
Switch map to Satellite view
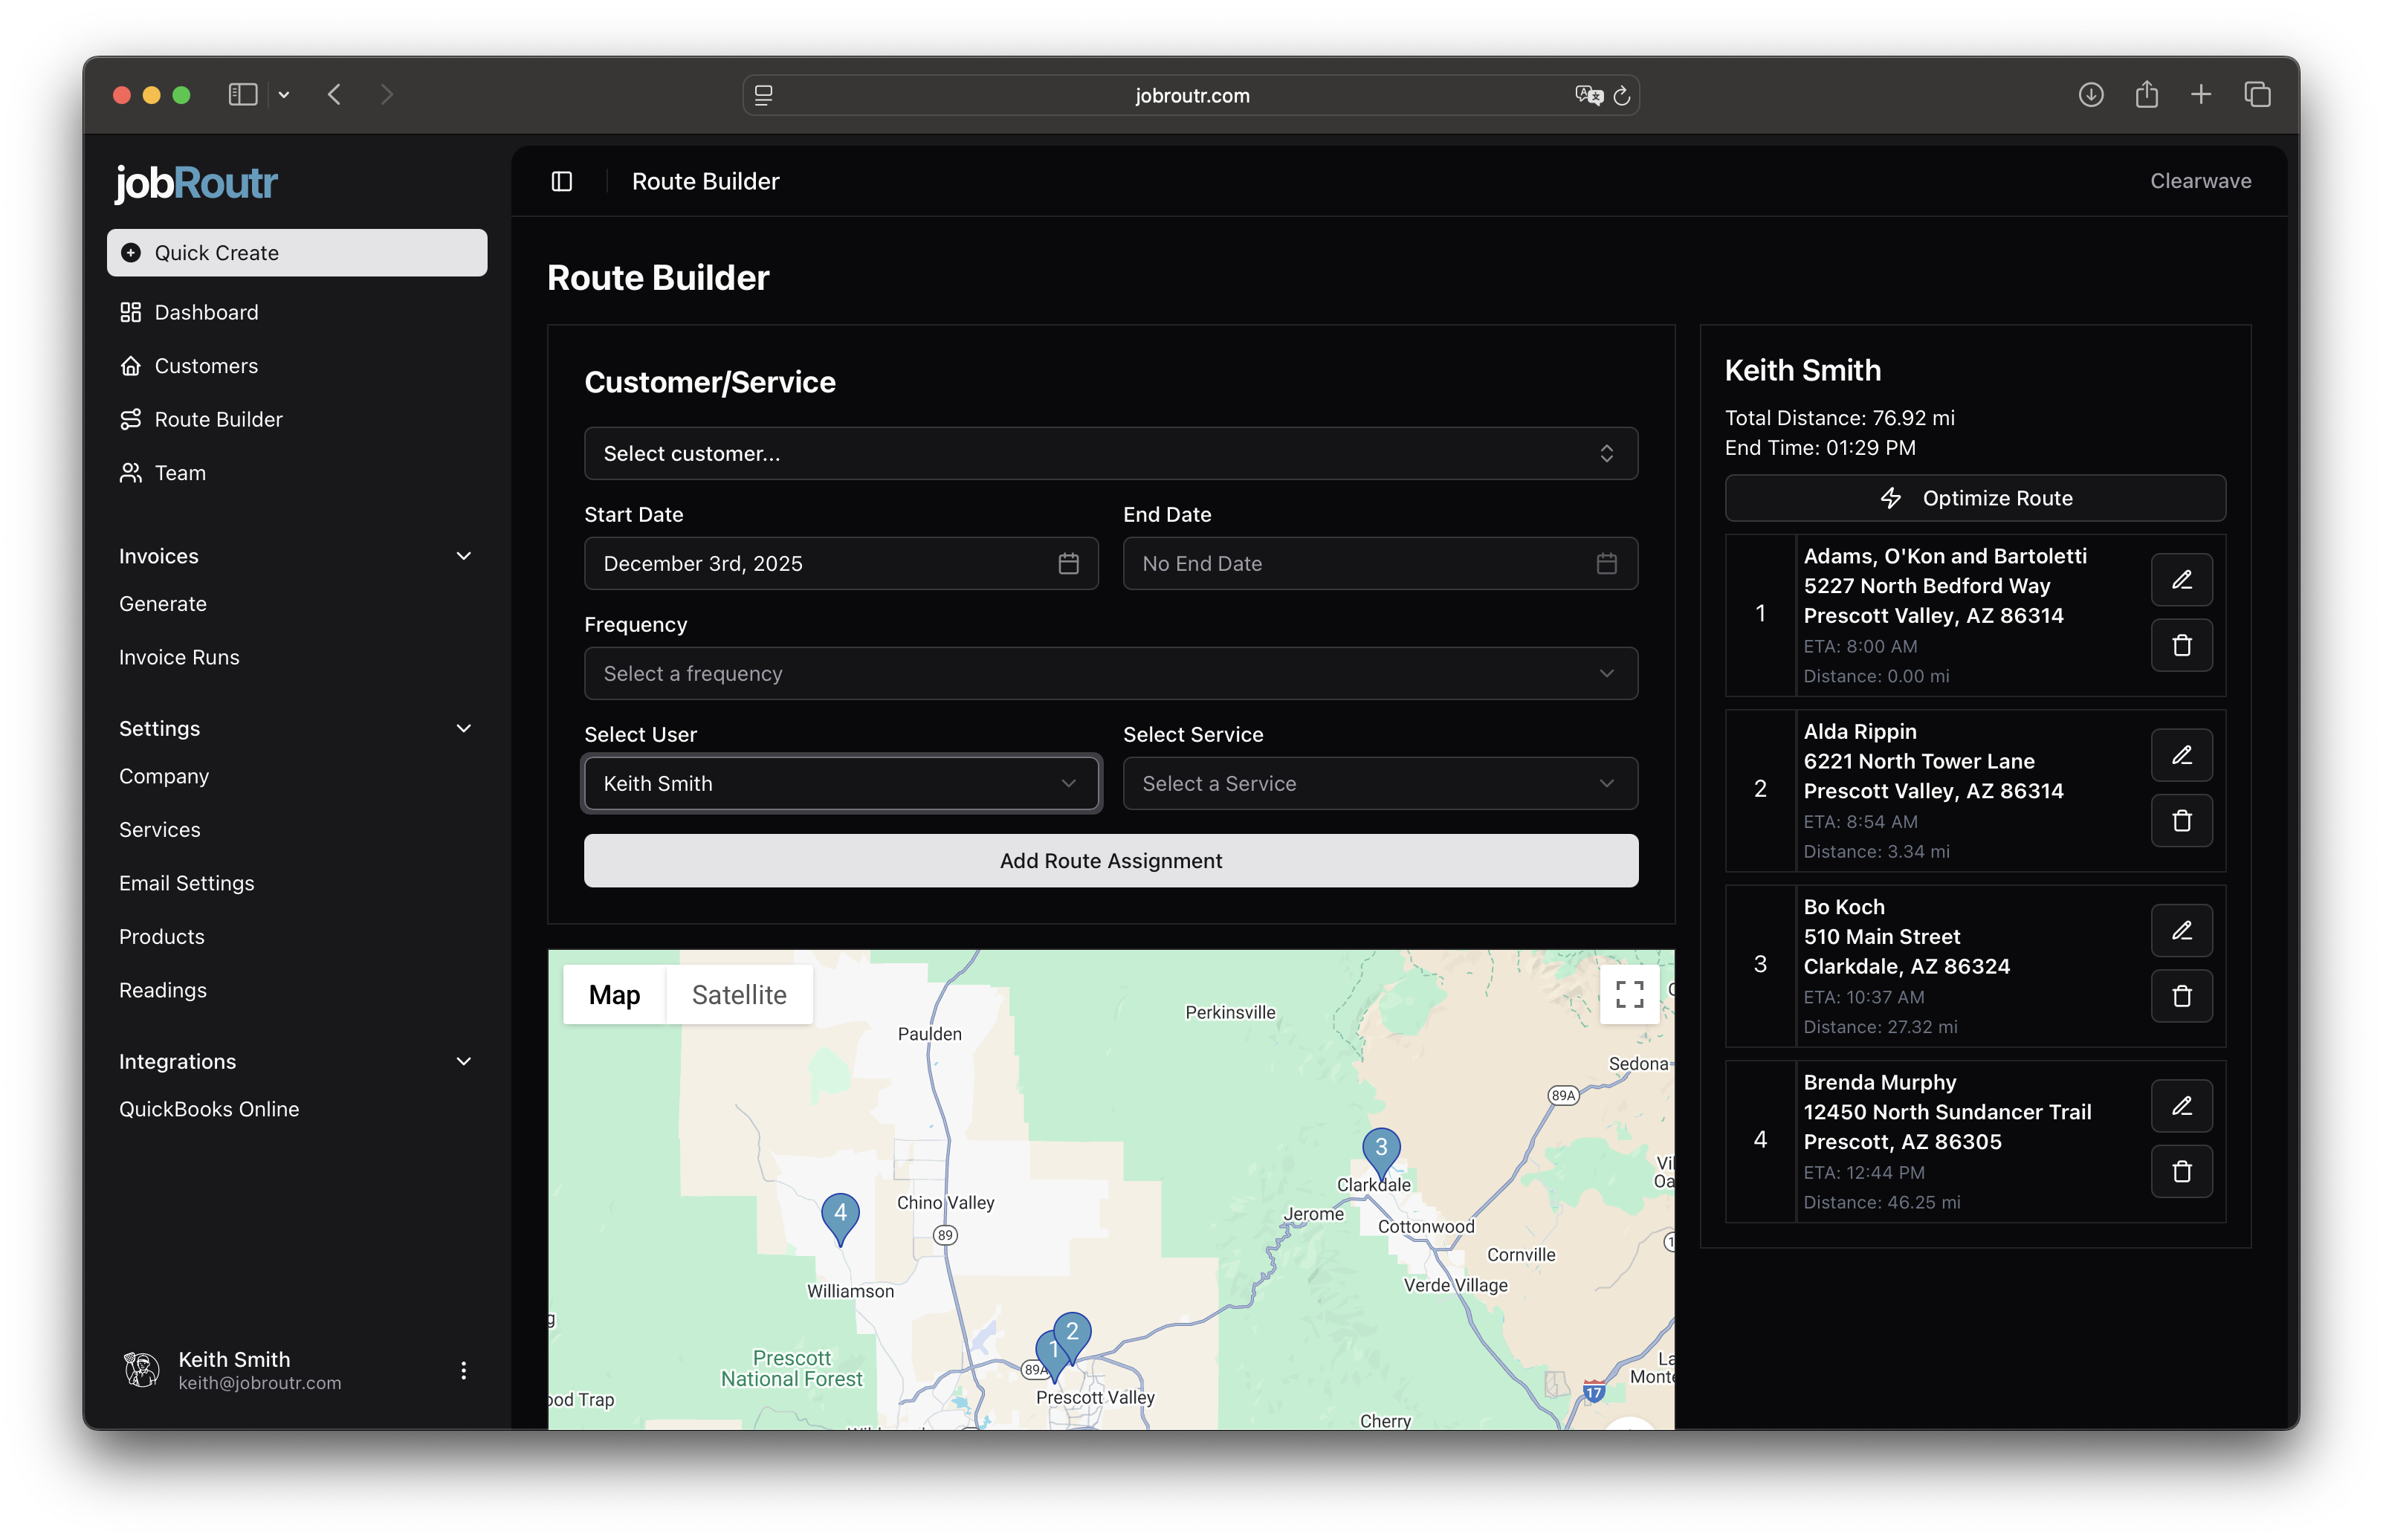click(739, 995)
